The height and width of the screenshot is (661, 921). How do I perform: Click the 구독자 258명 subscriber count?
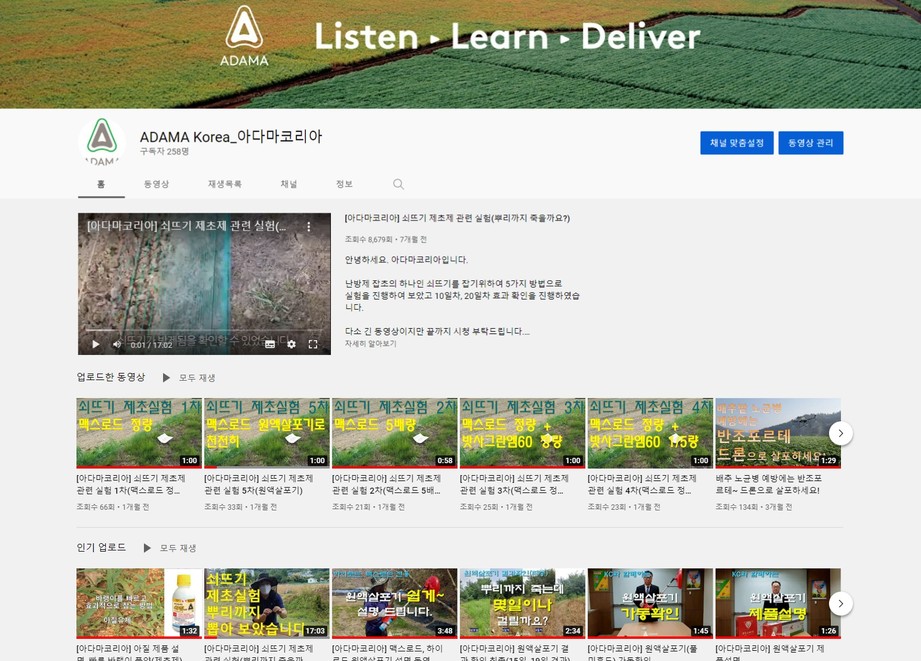164,152
